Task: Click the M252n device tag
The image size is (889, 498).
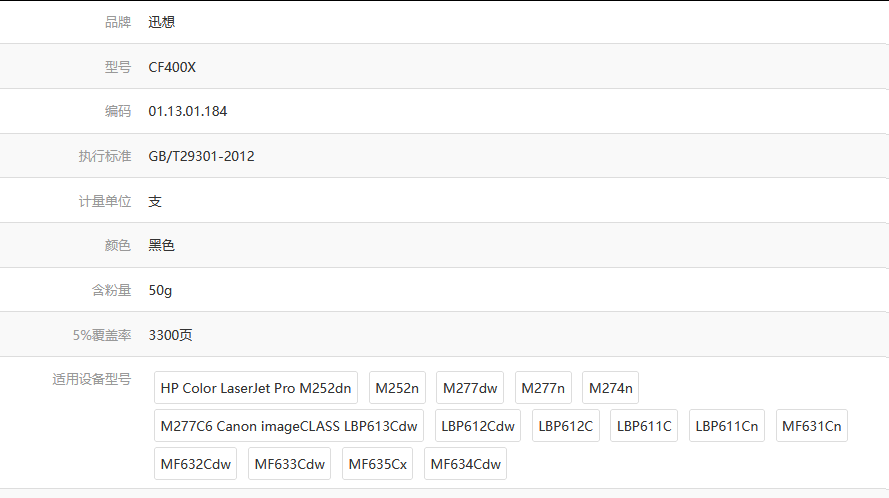Action: click(x=397, y=388)
